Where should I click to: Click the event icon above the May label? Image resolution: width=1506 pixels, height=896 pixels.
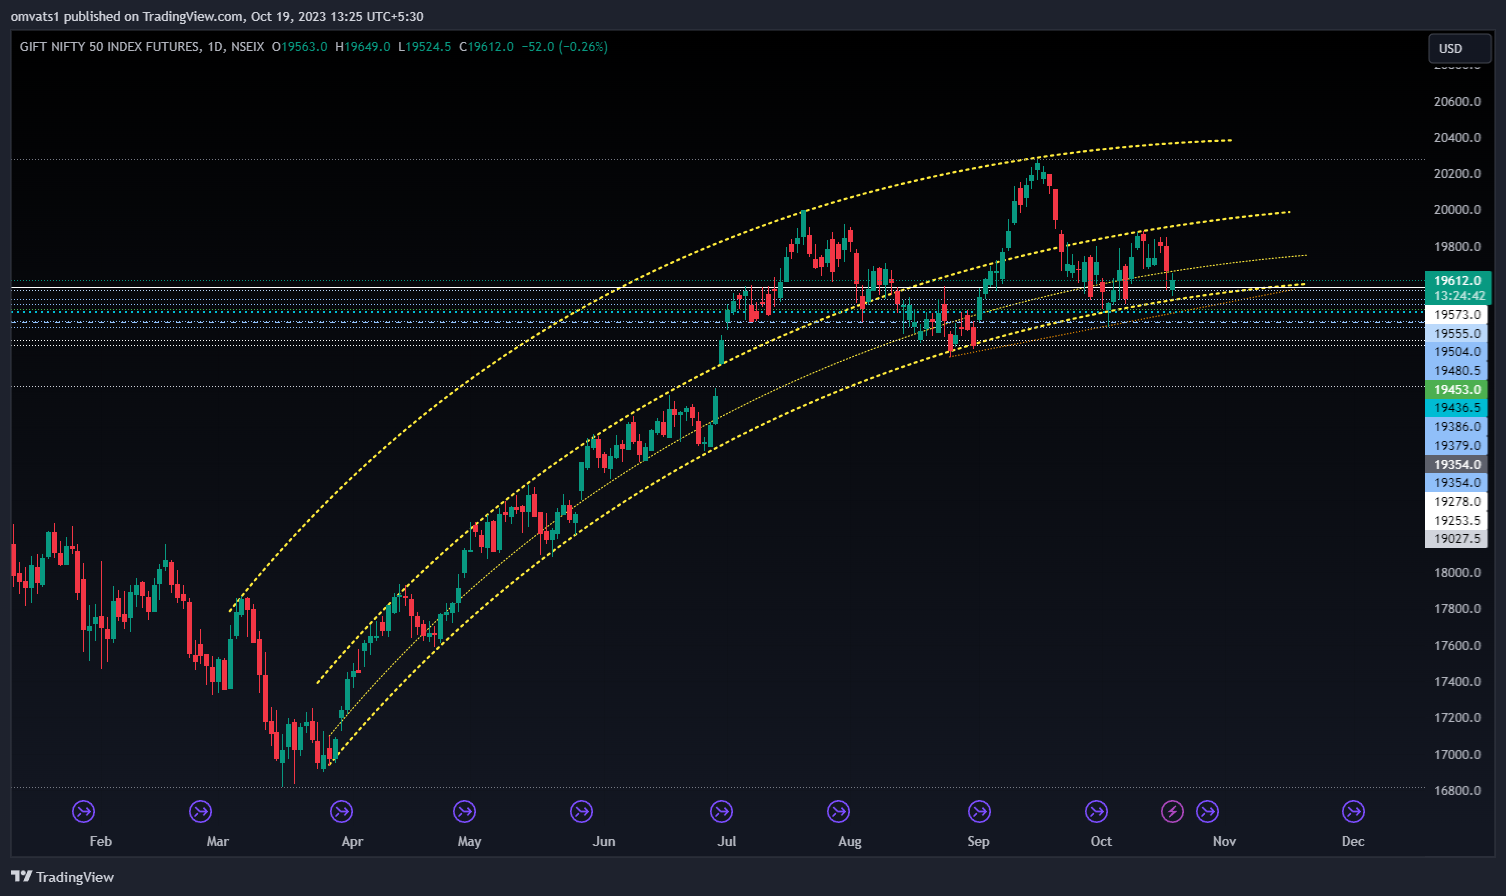click(x=464, y=811)
